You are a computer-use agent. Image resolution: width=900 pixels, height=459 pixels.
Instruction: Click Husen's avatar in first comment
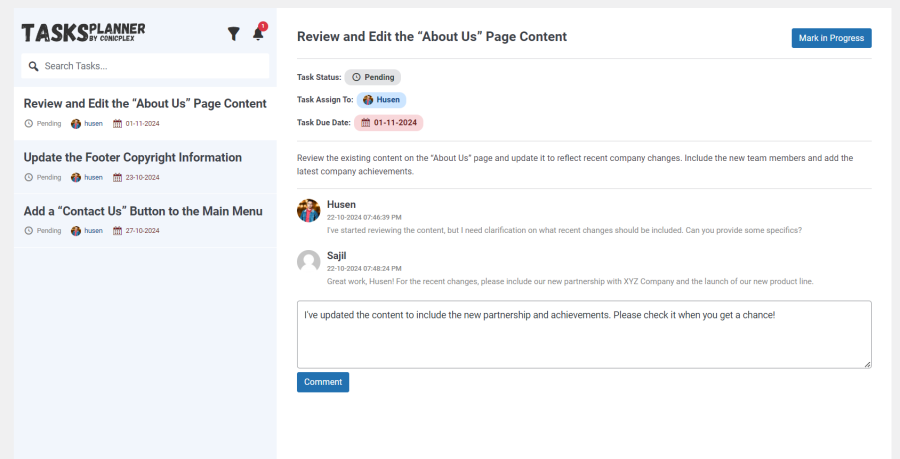pos(308,211)
